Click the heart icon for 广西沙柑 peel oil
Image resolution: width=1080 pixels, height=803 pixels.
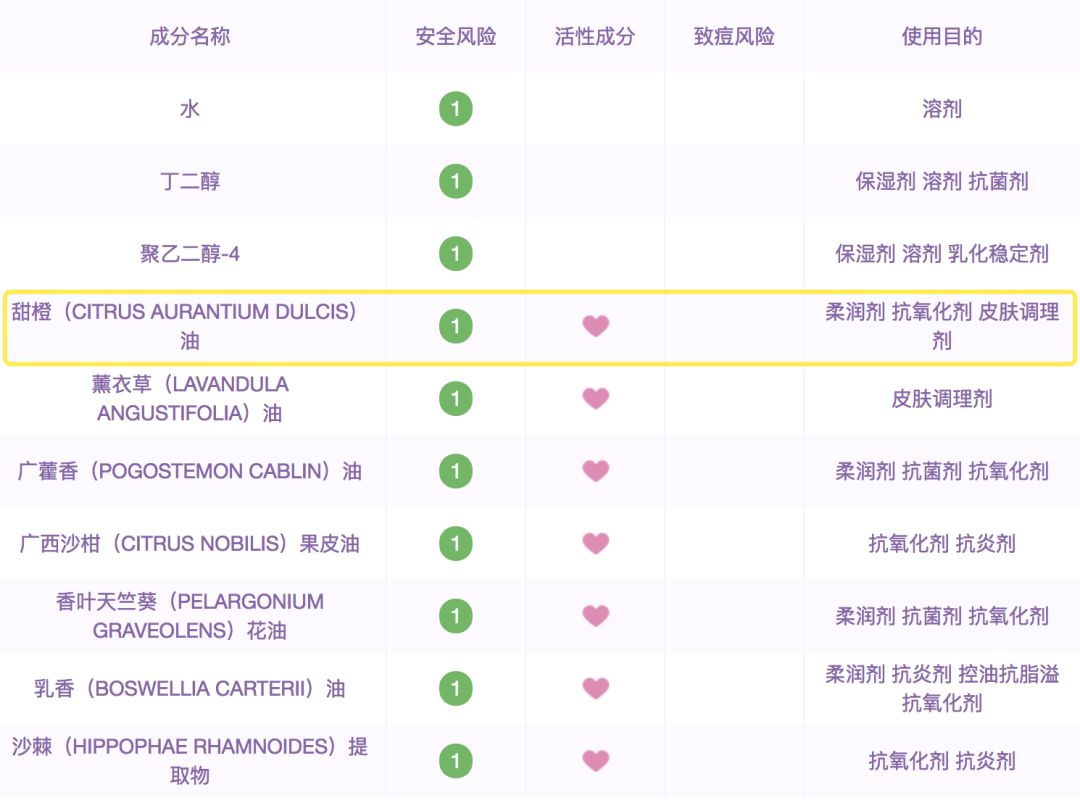pos(595,543)
